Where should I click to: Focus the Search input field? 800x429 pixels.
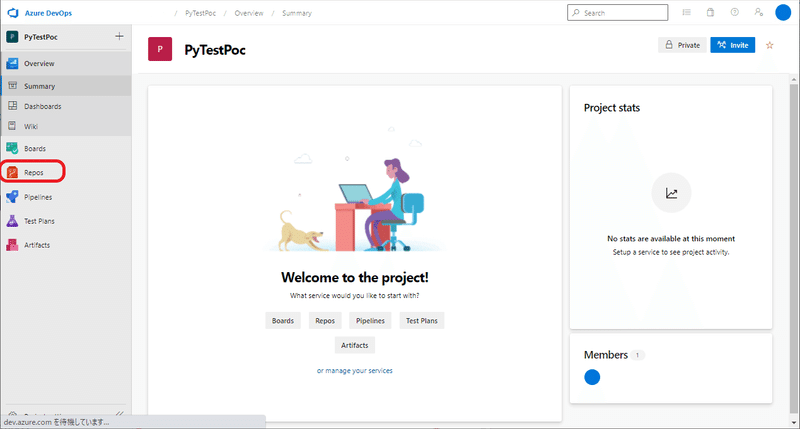click(x=617, y=13)
